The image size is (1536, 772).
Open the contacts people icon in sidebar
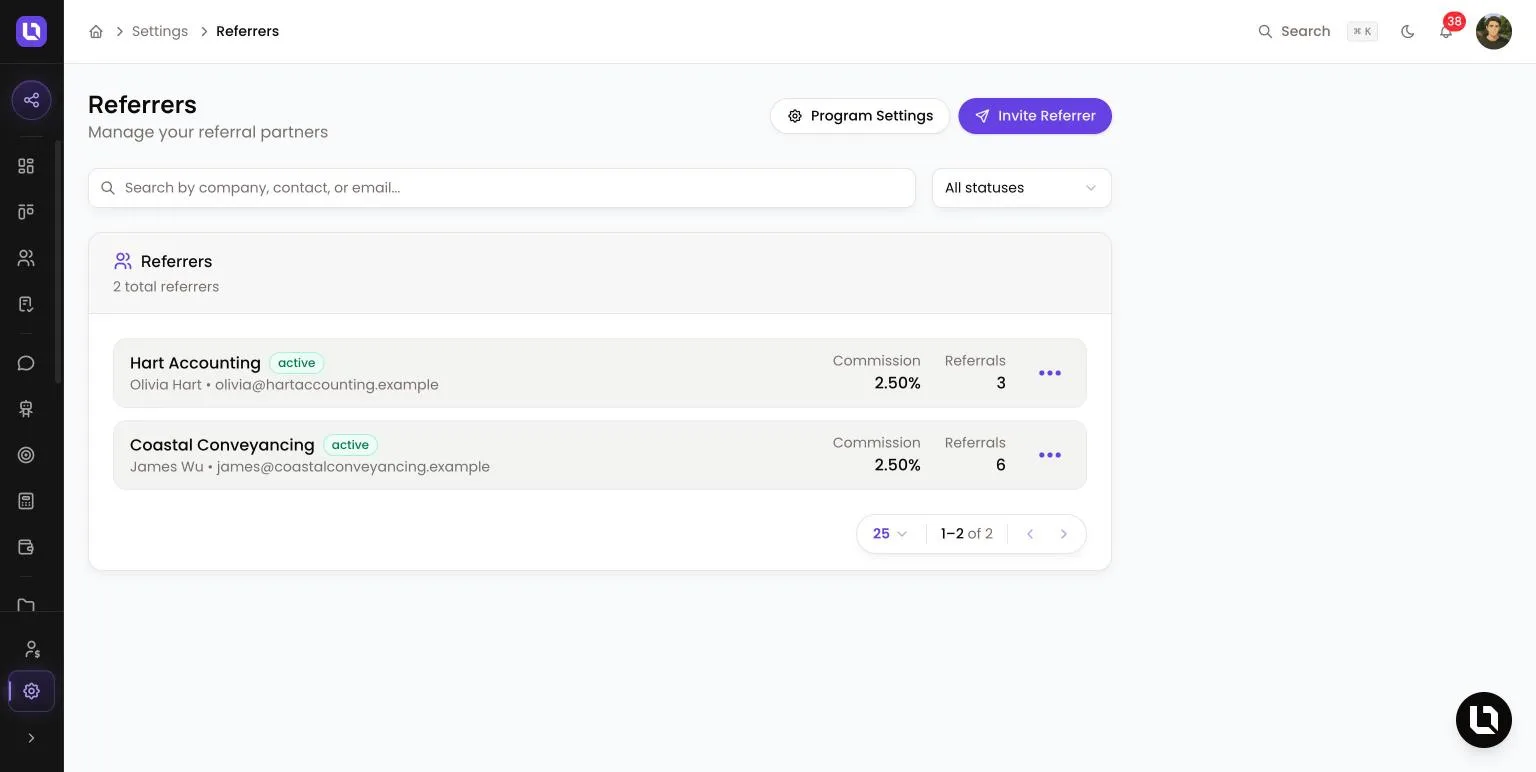[26, 258]
